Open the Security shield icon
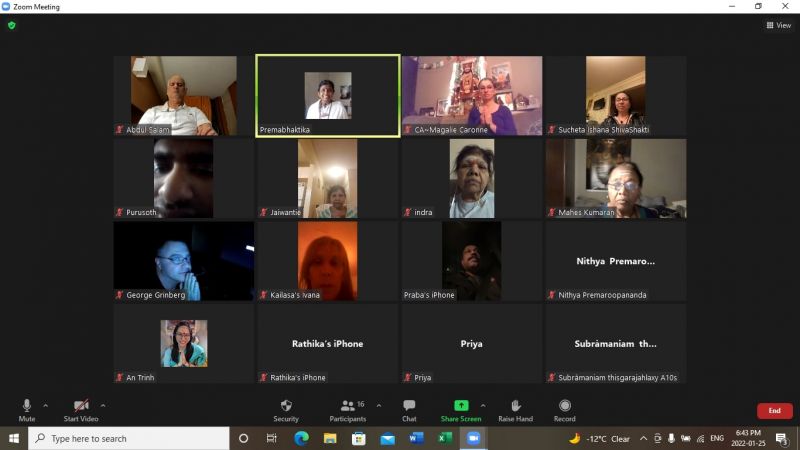The width and height of the screenshot is (800, 450). [286, 406]
